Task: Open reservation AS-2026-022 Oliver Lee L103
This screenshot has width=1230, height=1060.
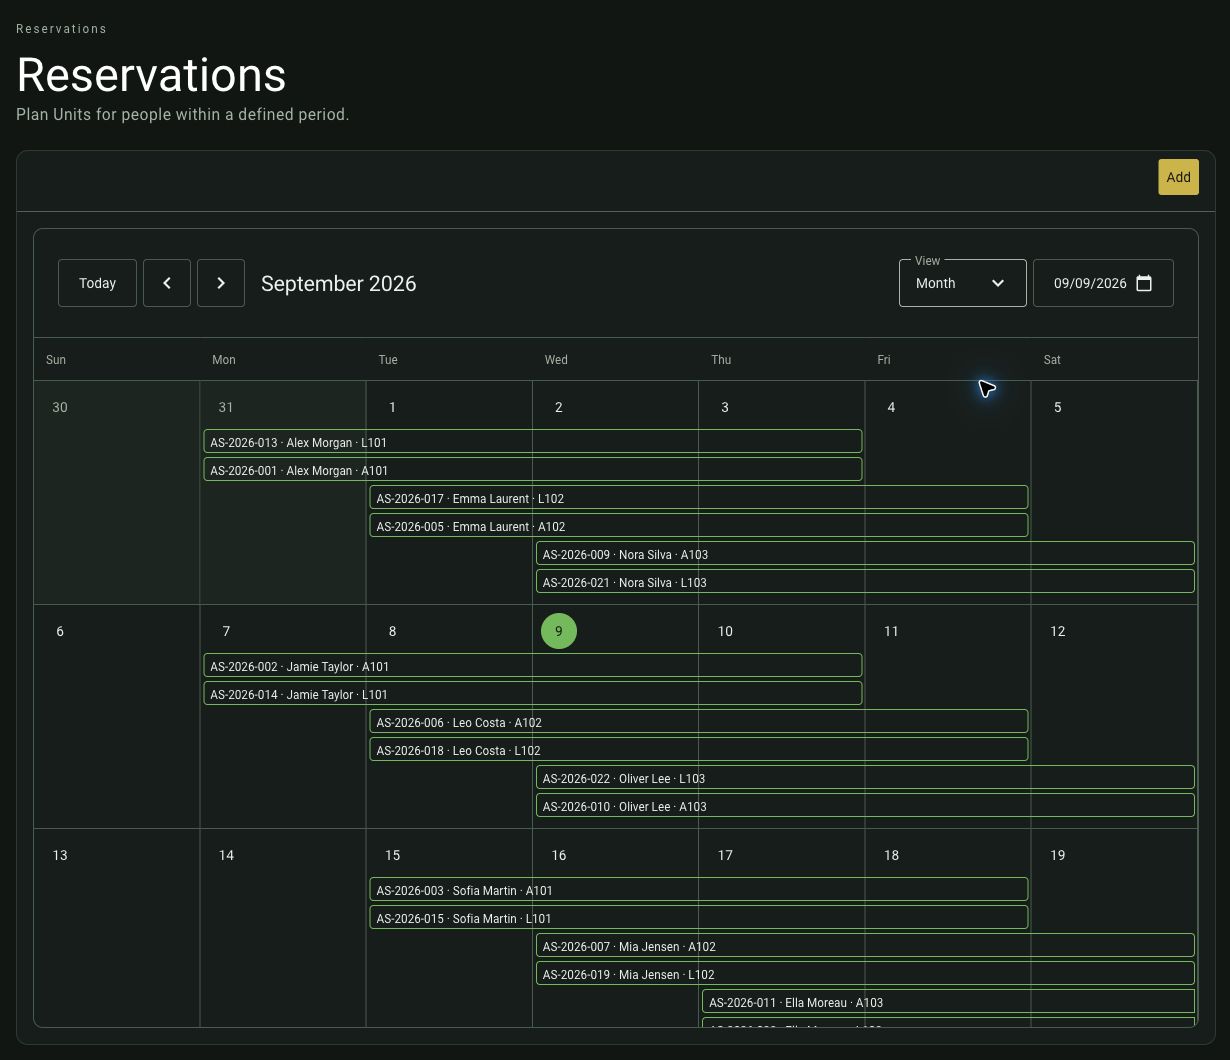Action: tap(865, 778)
